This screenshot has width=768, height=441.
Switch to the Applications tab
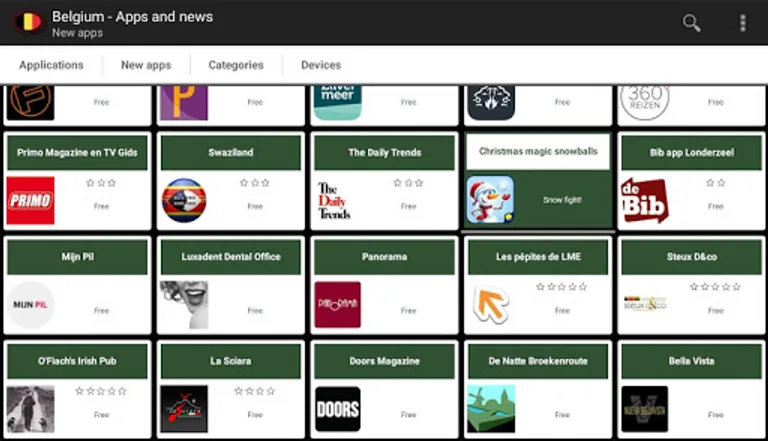tap(51, 65)
